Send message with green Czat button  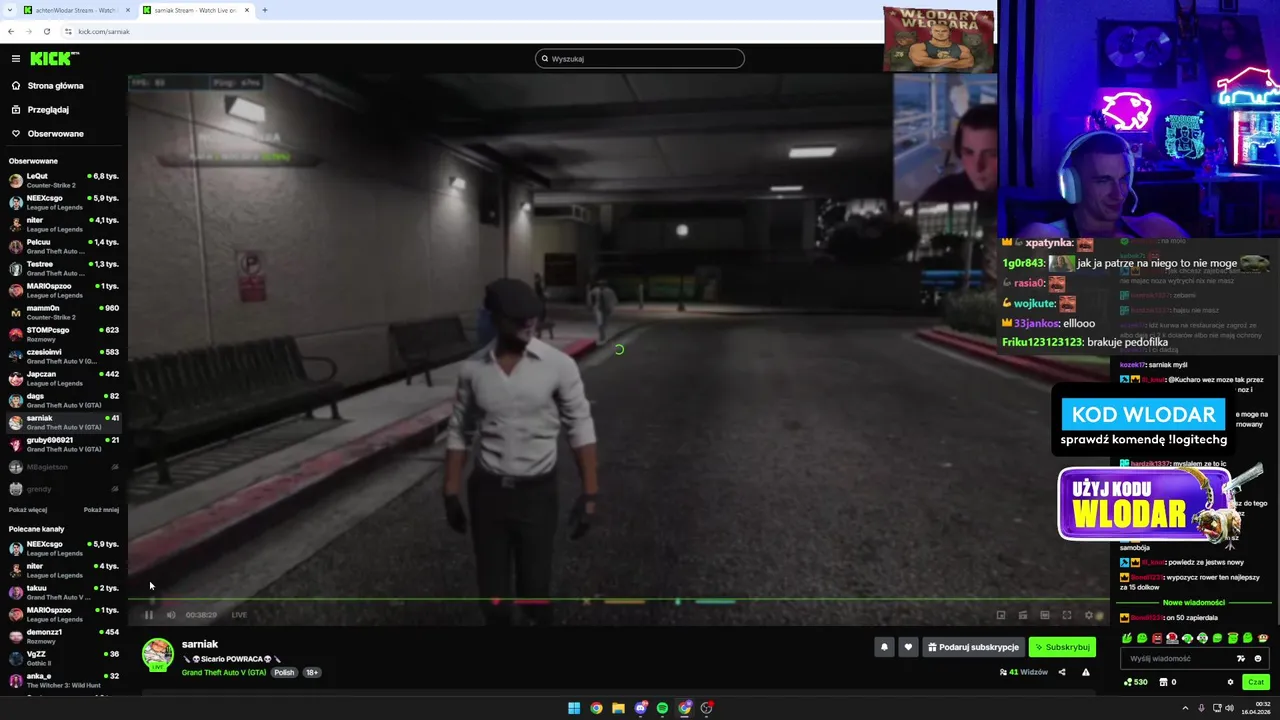coord(1256,682)
